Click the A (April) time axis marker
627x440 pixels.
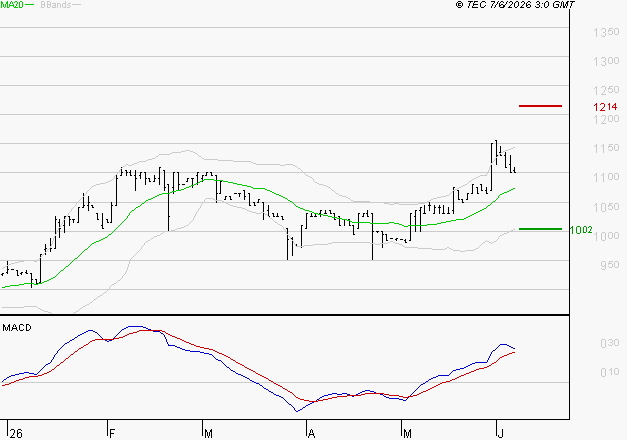tap(312, 434)
